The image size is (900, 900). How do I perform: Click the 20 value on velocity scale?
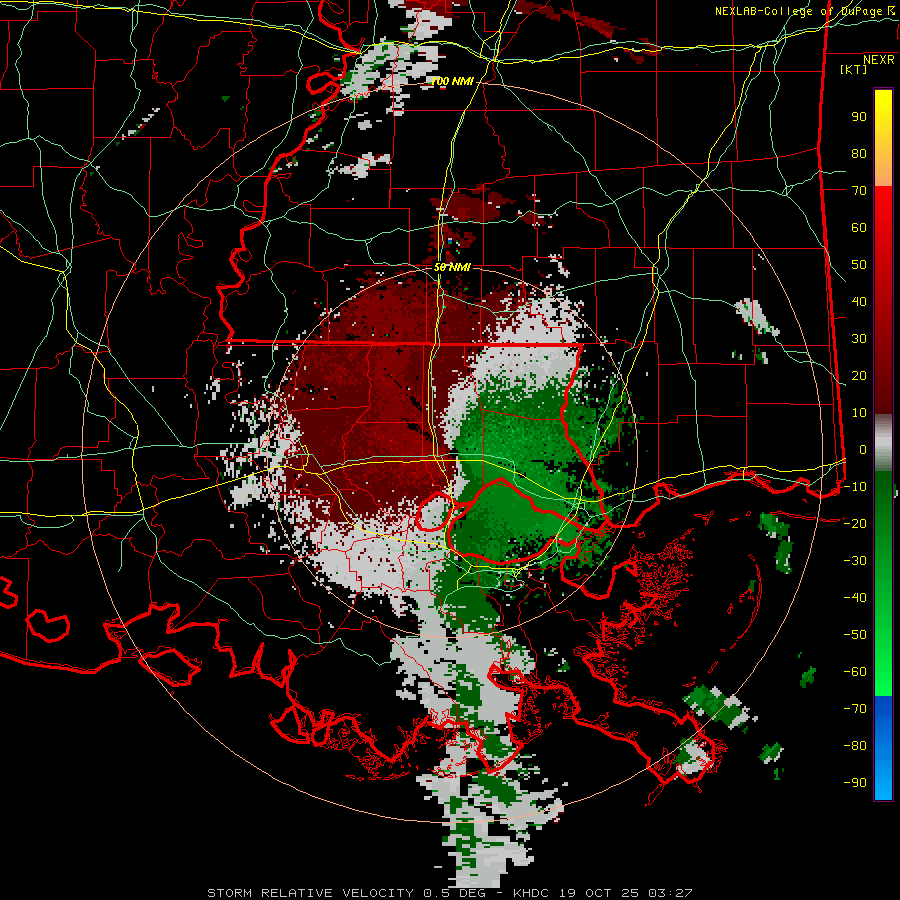[x=859, y=376]
